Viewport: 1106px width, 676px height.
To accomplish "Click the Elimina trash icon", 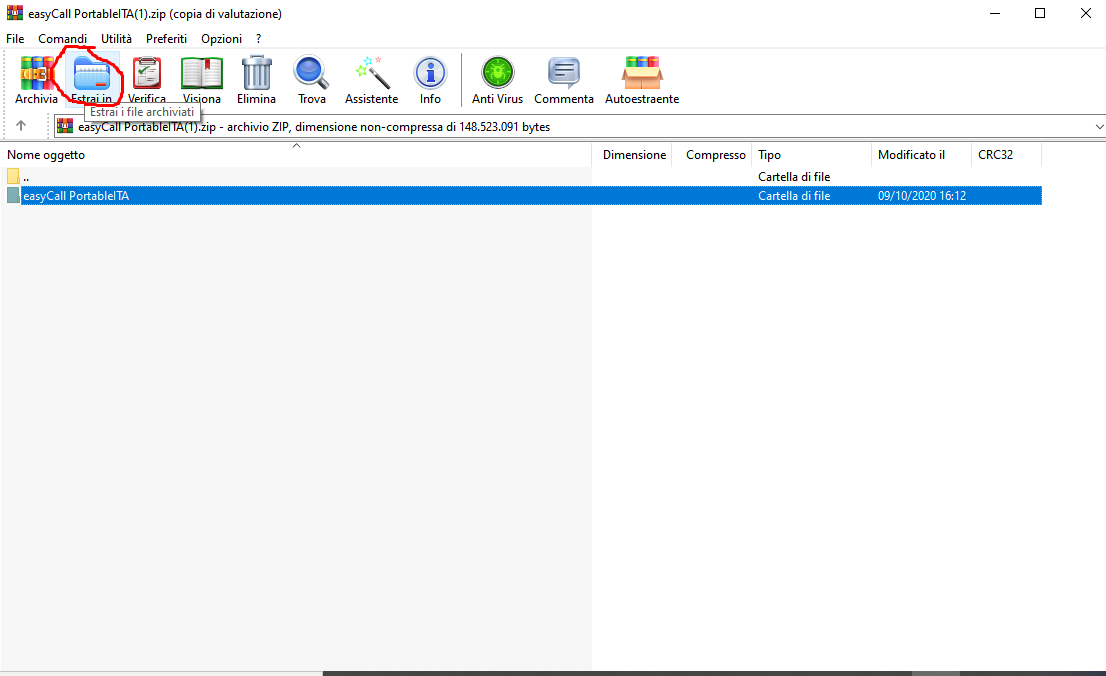I will click(x=257, y=73).
